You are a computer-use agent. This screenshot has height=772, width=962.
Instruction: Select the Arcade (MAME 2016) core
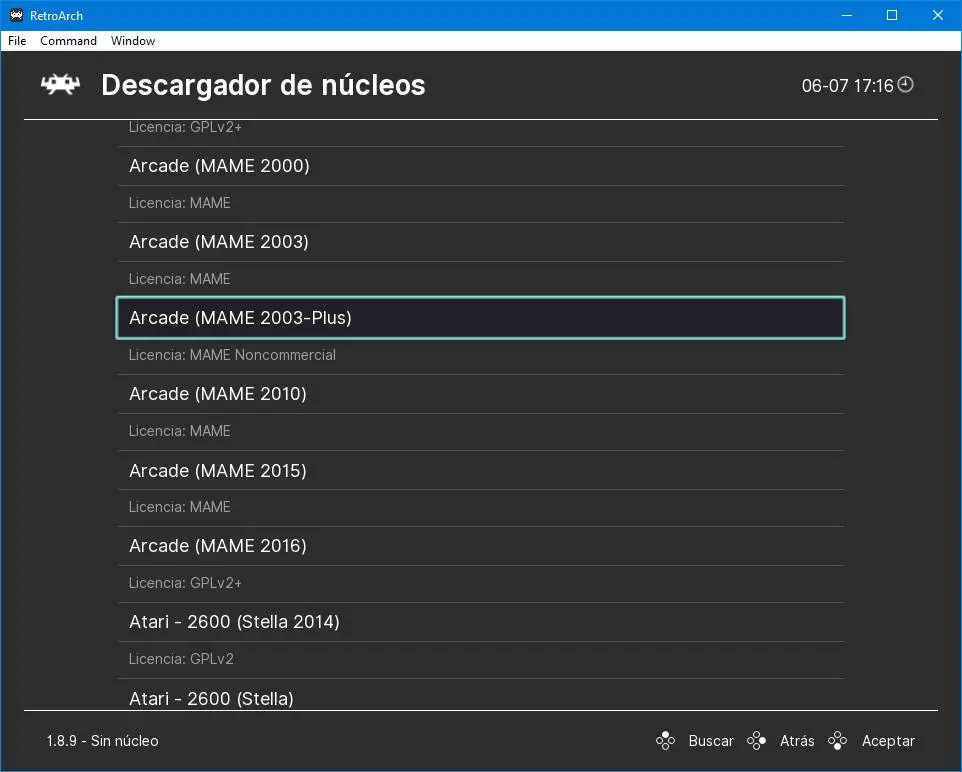point(480,546)
